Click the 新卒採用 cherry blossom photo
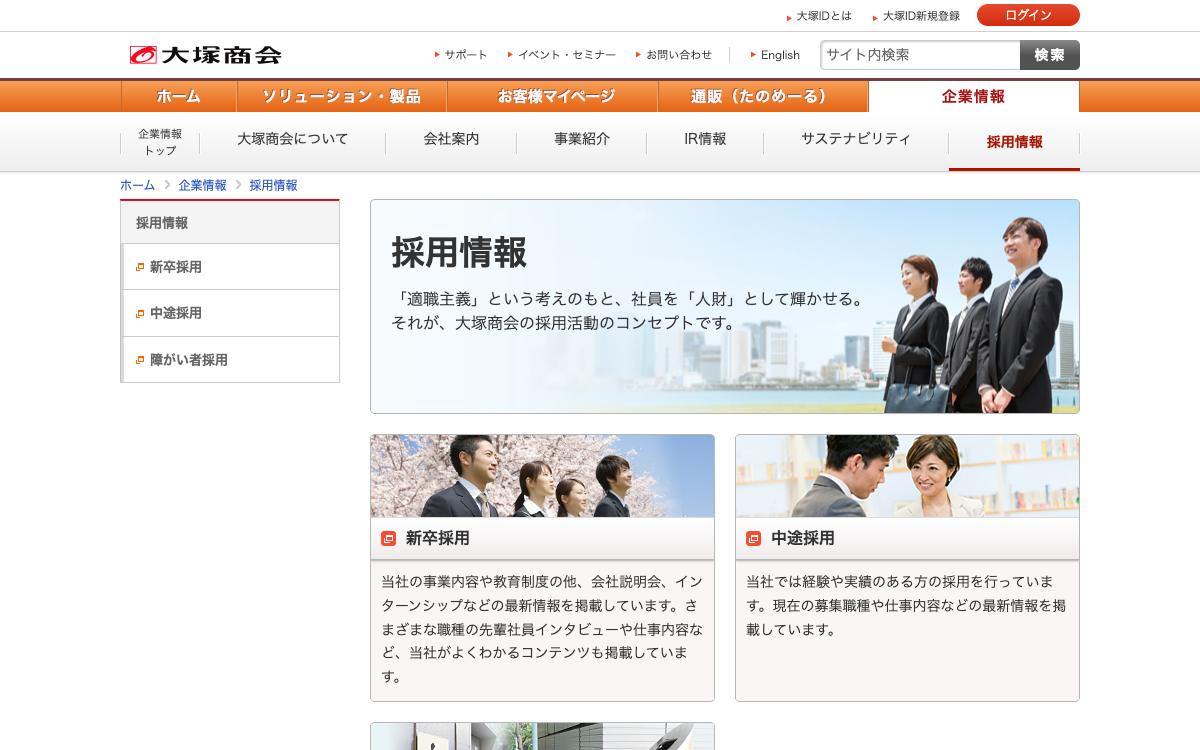The image size is (1200, 750). 542,476
